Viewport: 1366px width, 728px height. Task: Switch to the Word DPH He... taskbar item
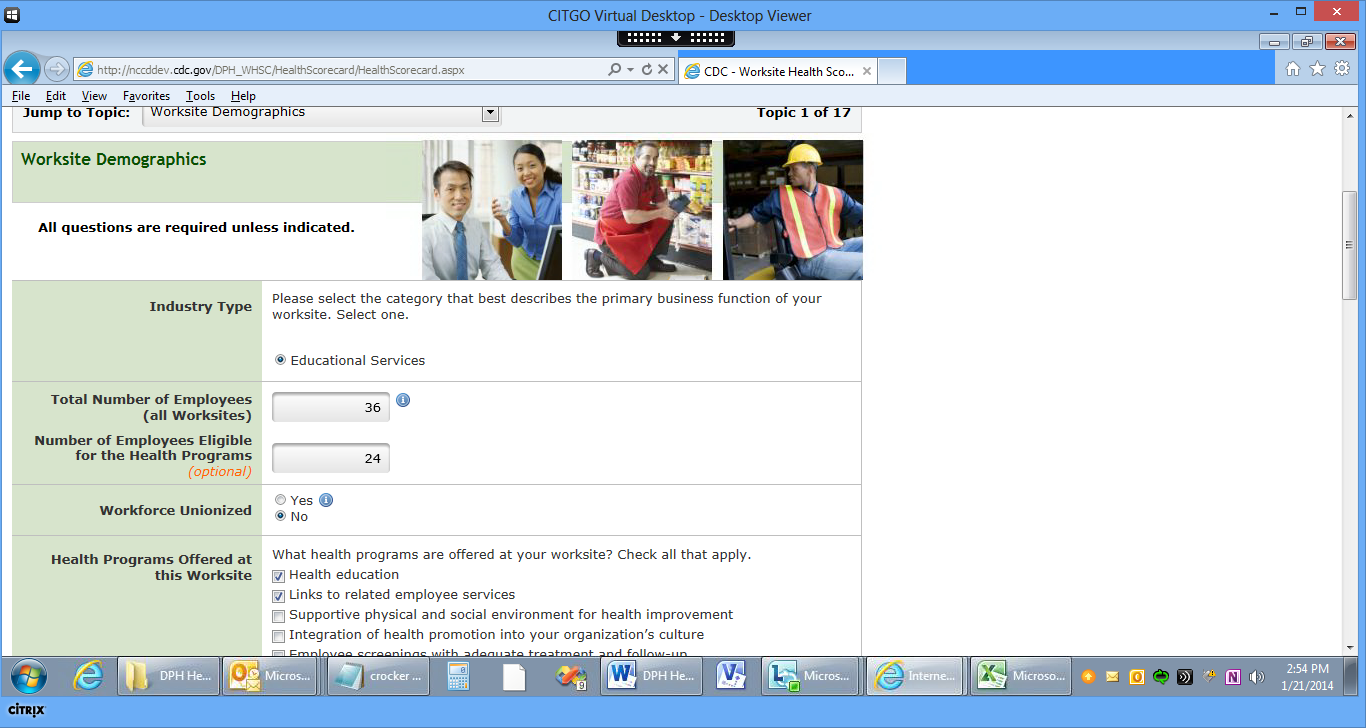click(x=650, y=676)
